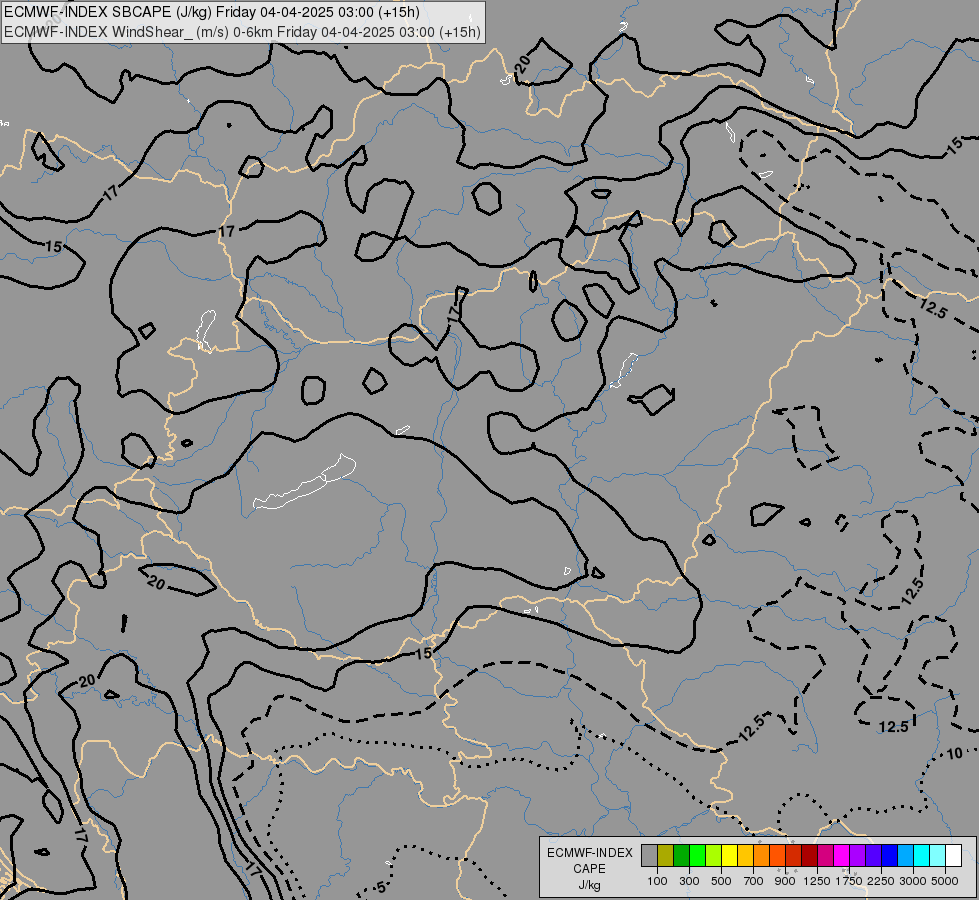Click the dotted contour label 10
The image size is (979, 900).
pyautogui.click(x=954, y=754)
